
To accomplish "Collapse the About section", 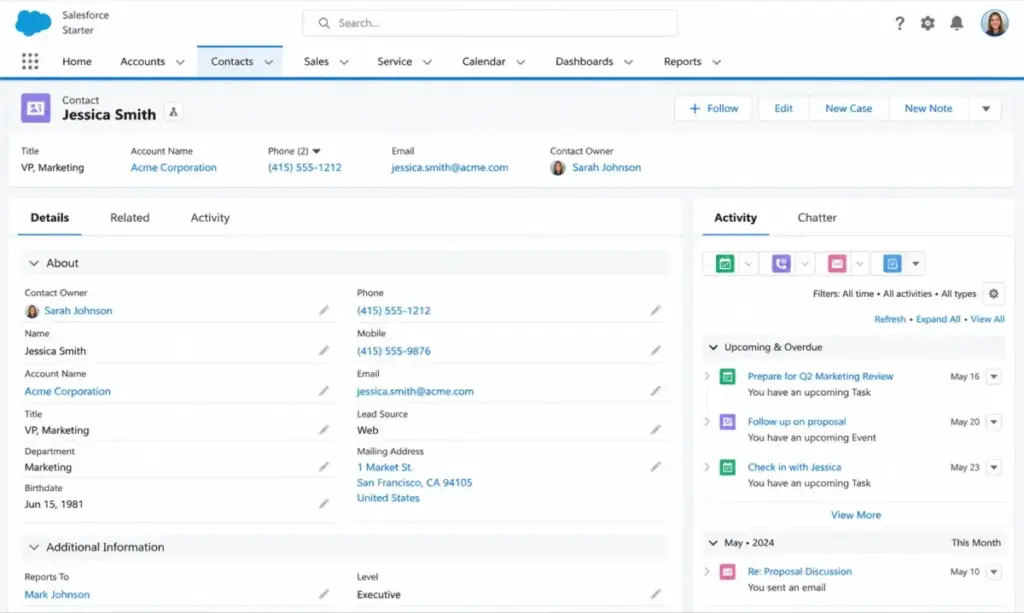I will [x=34, y=263].
